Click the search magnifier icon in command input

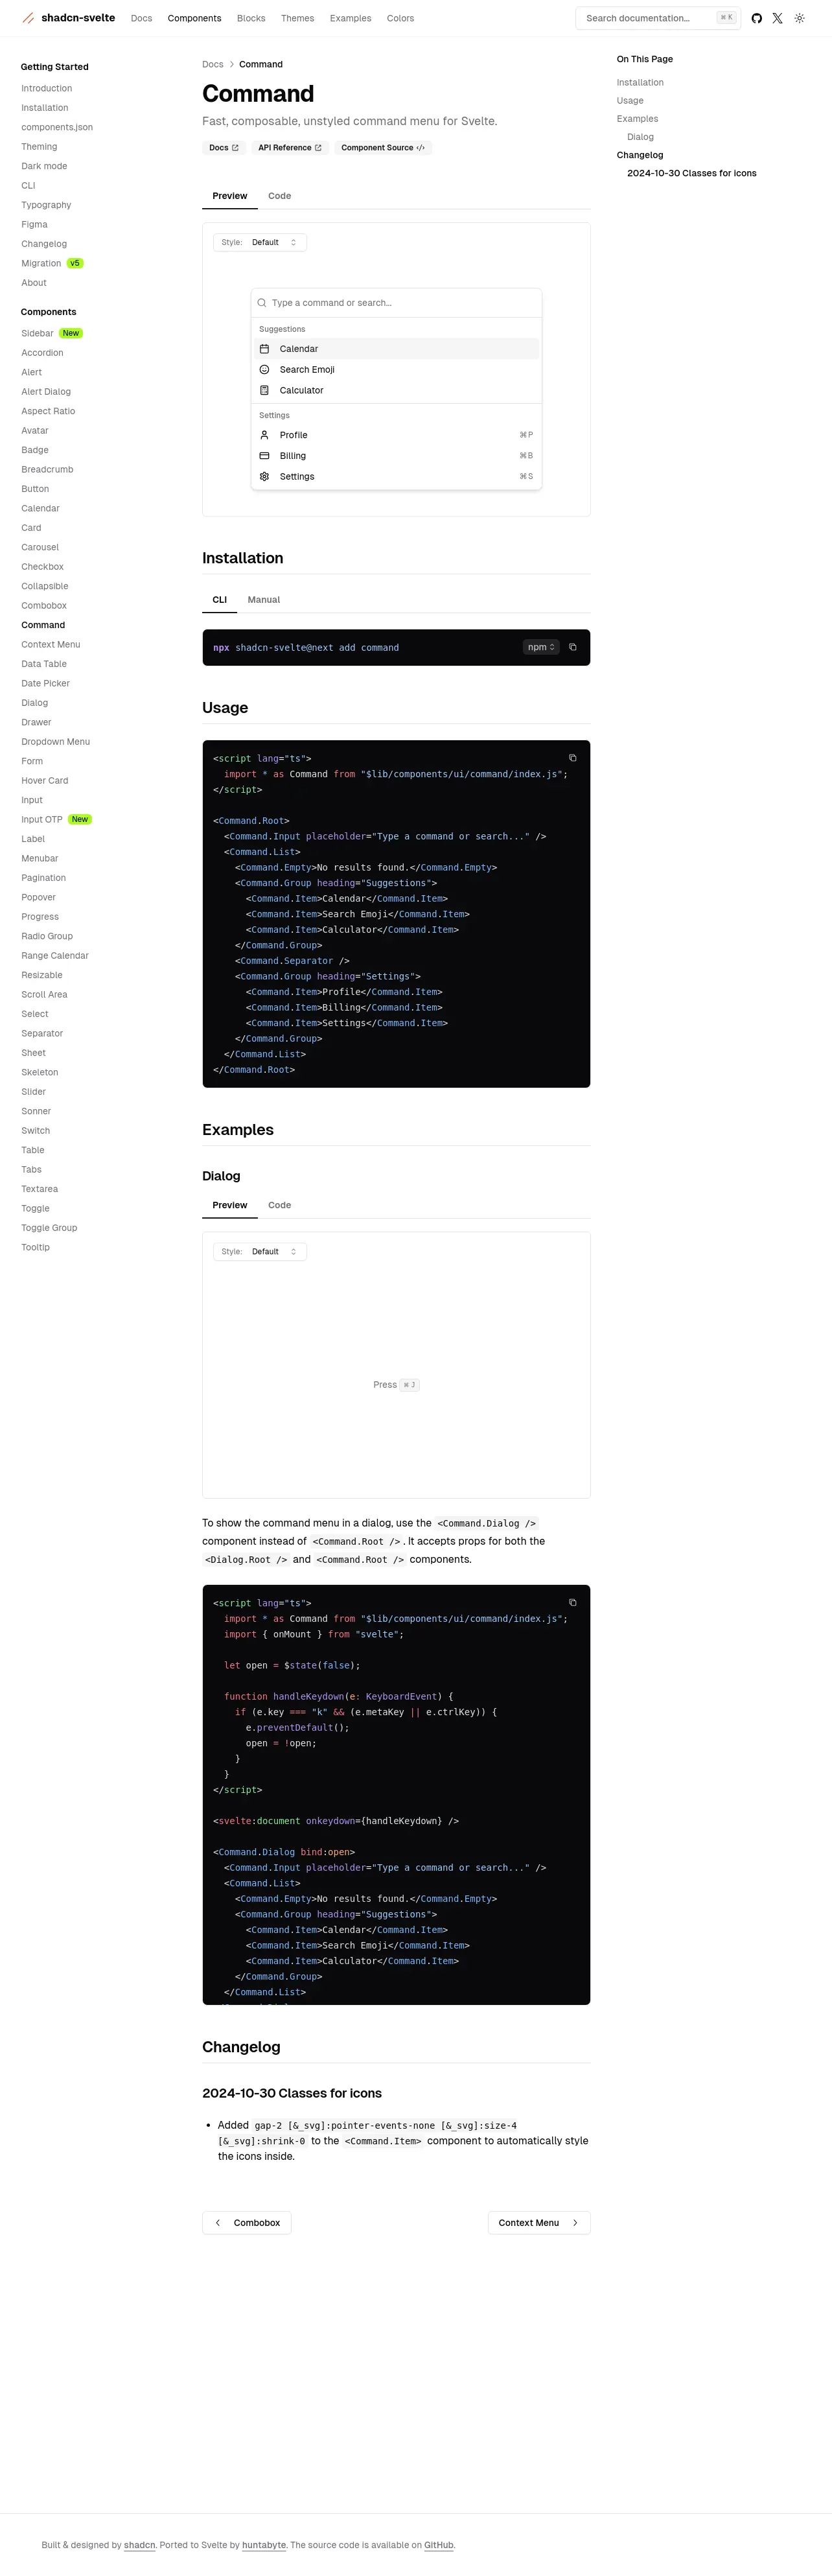(262, 303)
